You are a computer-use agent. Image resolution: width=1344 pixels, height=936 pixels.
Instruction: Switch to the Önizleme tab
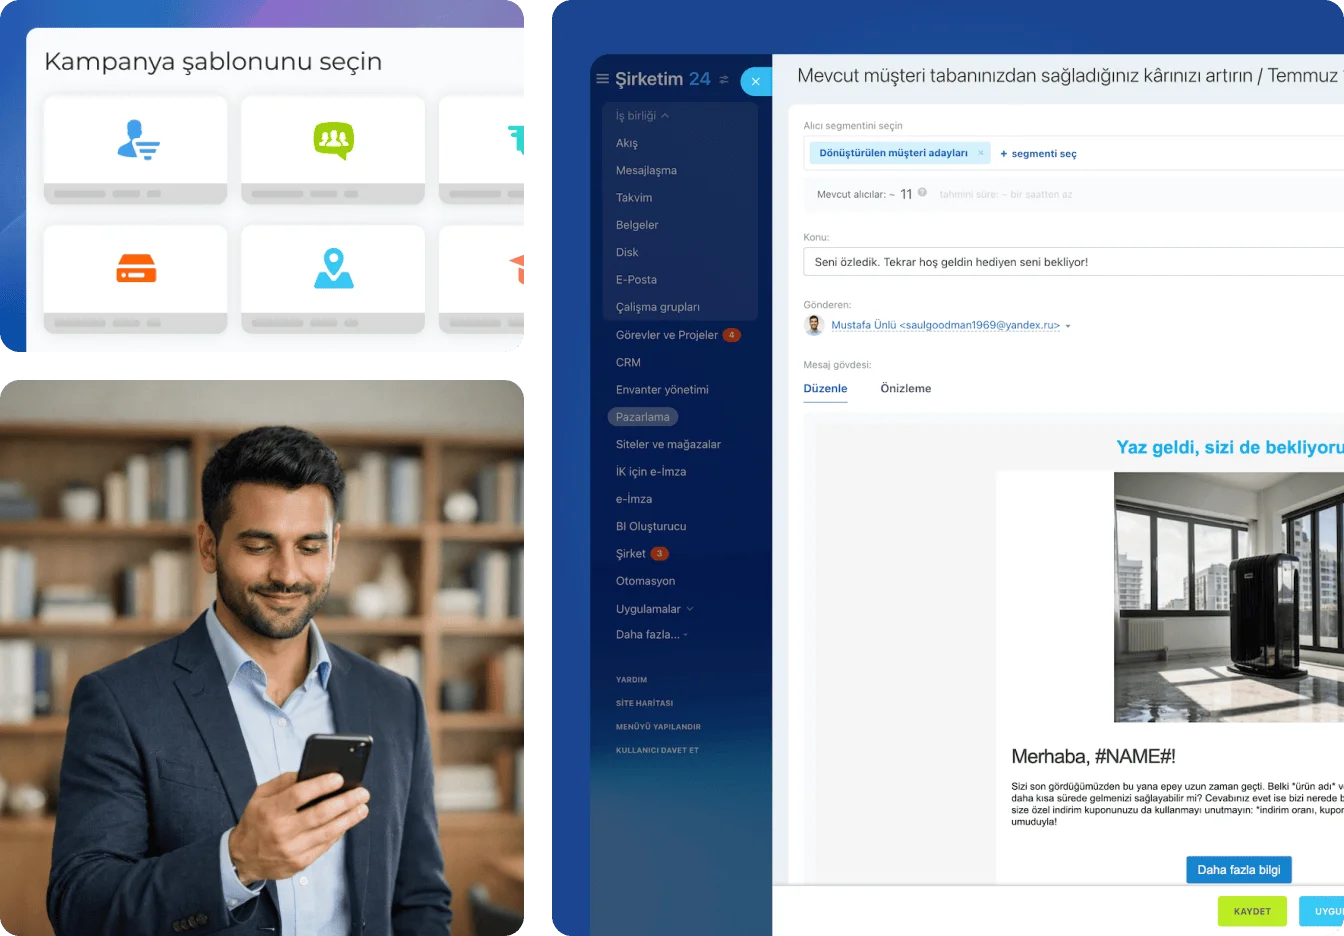click(x=906, y=389)
